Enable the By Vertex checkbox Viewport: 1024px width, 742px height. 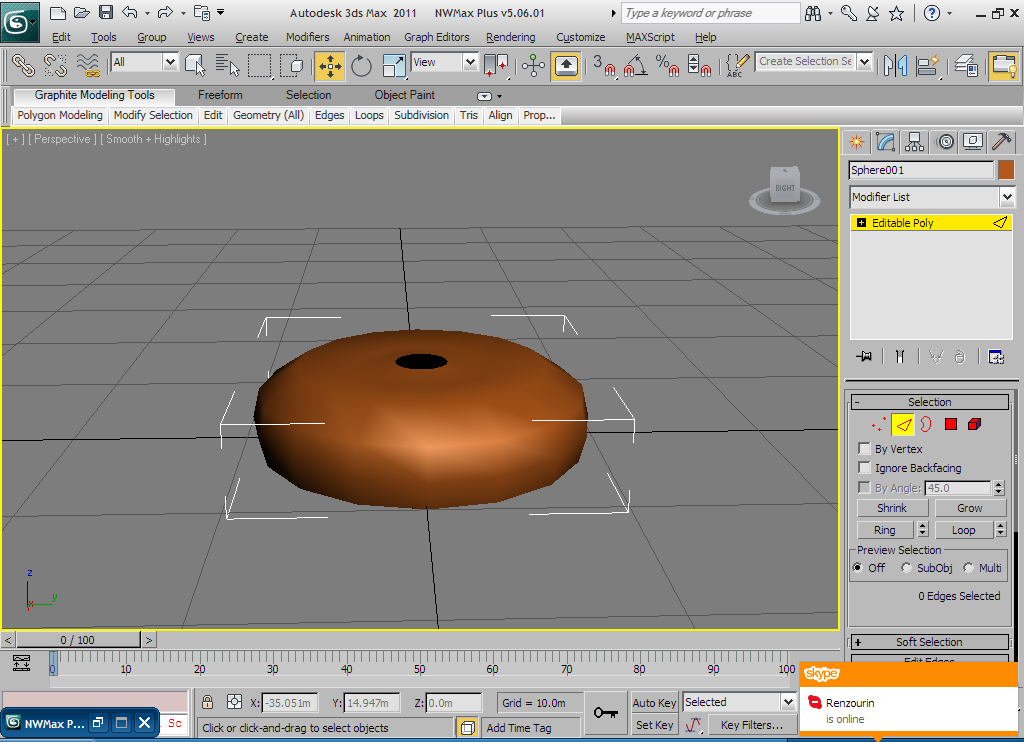pos(865,449)
